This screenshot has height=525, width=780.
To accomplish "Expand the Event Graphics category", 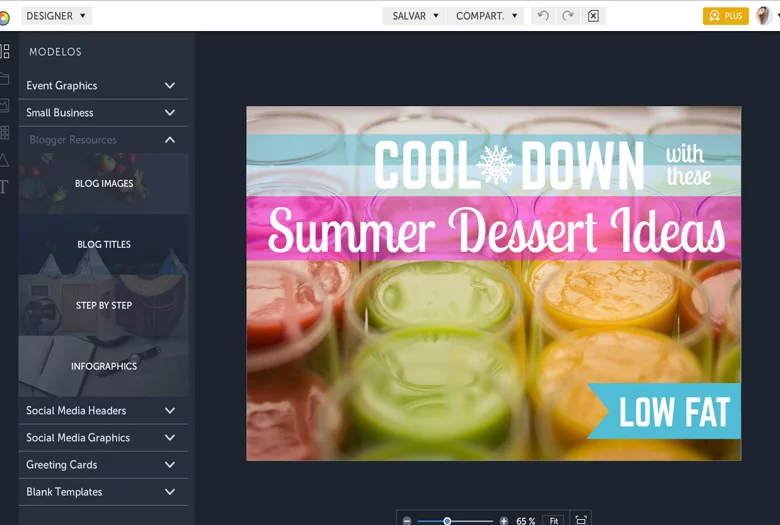I will click(103, 86).
